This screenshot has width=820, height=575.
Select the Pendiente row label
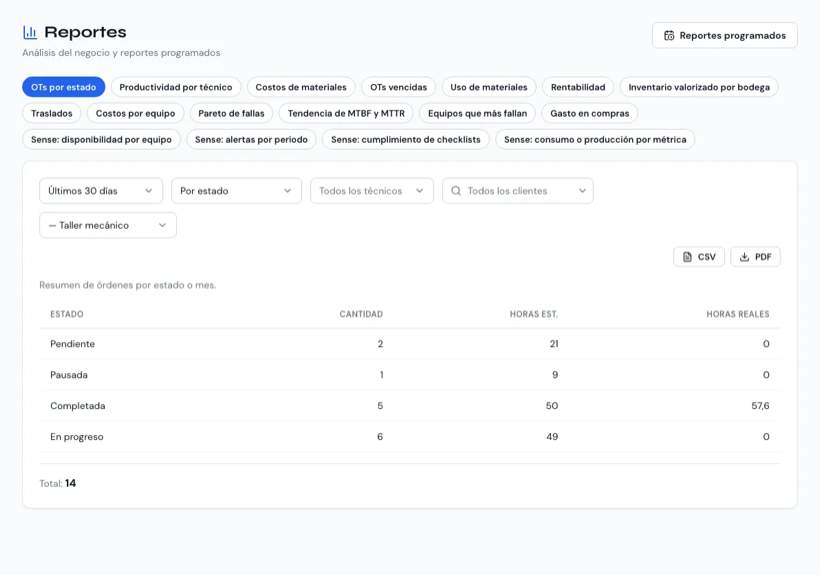coord(73,344)
